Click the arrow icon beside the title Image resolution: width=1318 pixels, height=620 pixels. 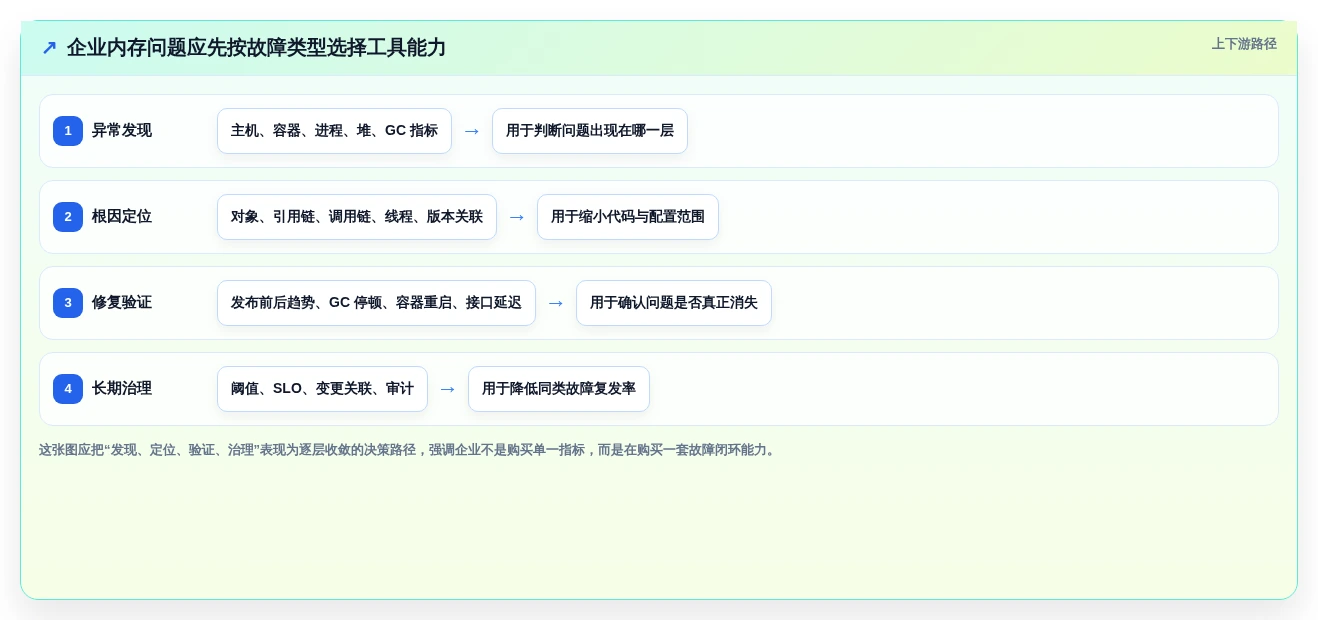49,48
